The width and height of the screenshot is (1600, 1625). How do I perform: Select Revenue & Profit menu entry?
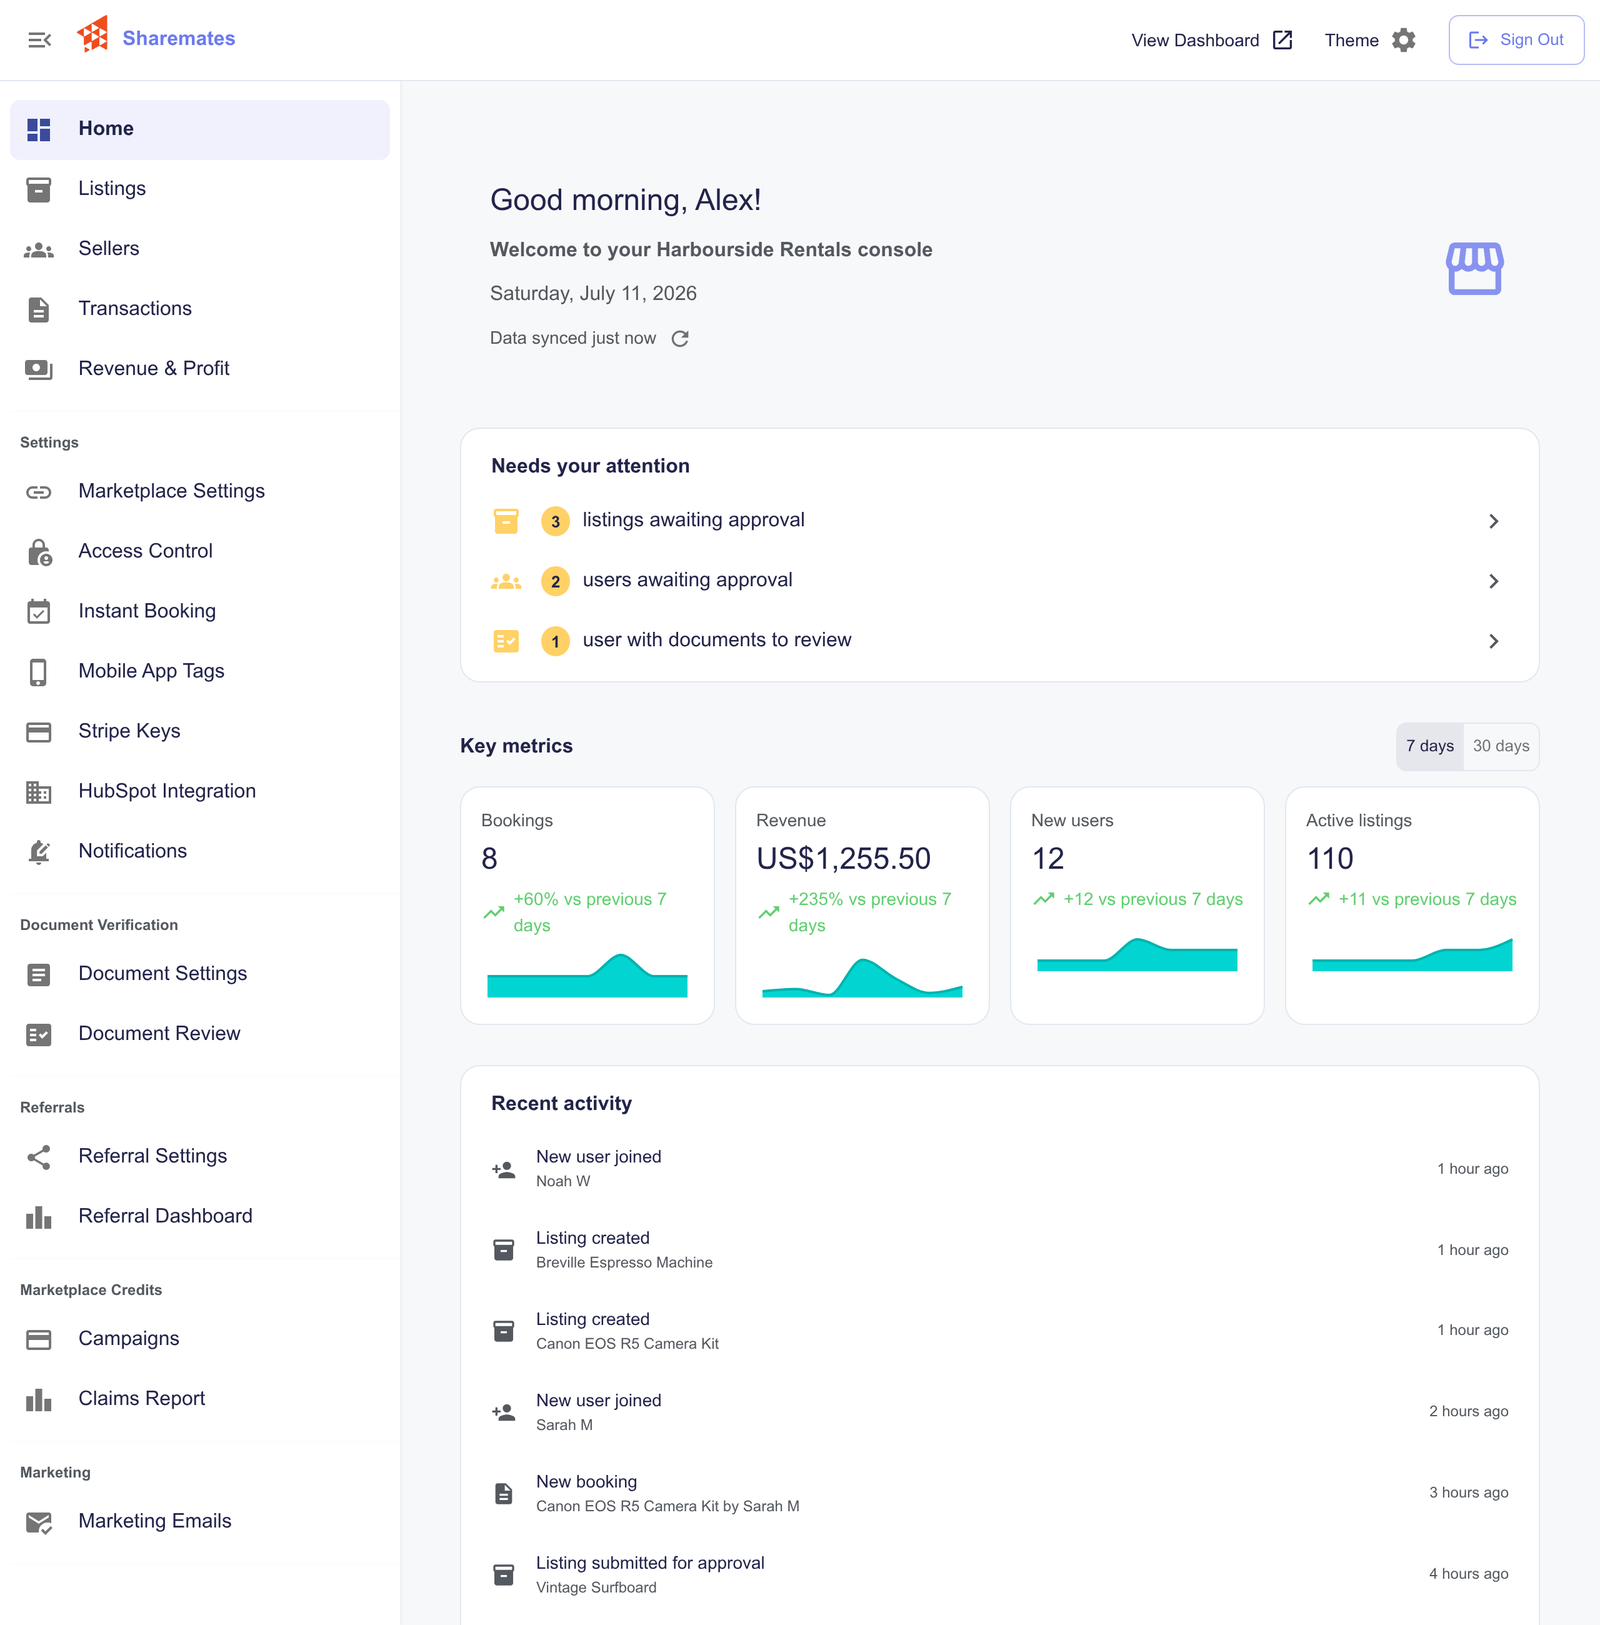coord(200,369)
